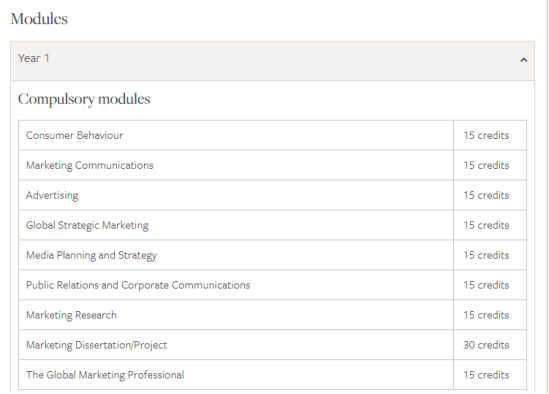This screenshot has width=549, height=394.
Task: Select Public Relations and Corporate Communications
Action: (x=138, y=285)
